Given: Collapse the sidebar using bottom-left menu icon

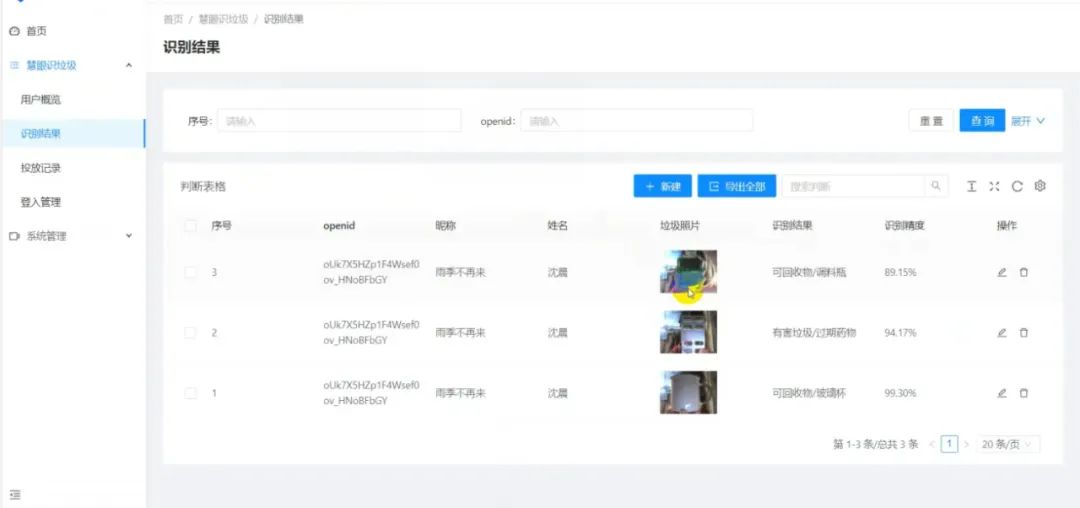Looking at the screenshot, I should coord(14,494).
